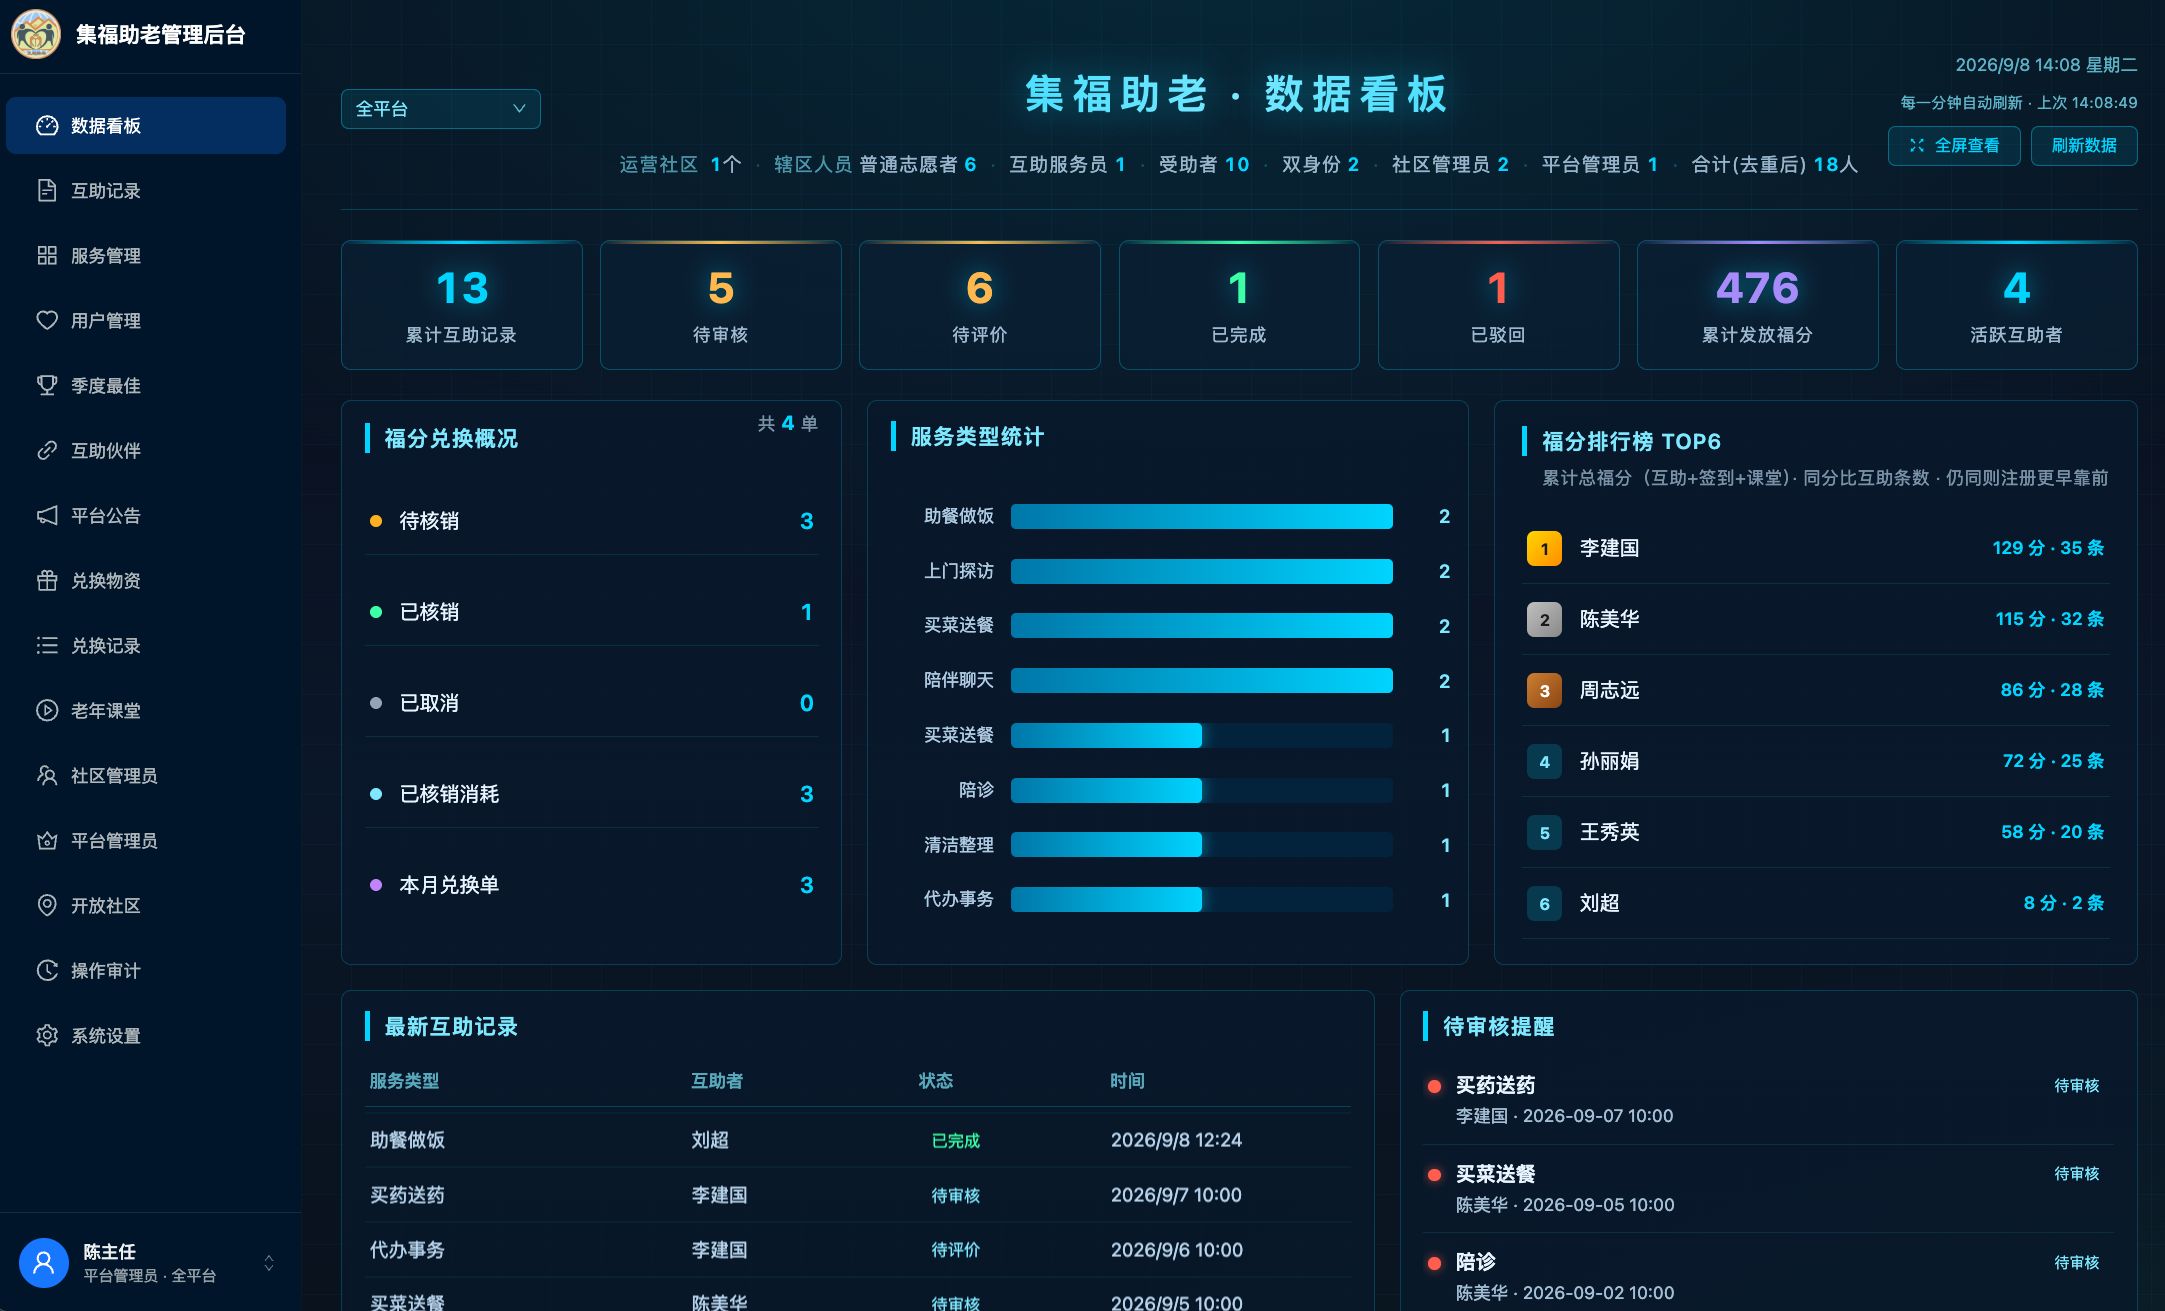Select the 兑换物资 gift icon
The width and height of the screenshot is (2165, 1311).
pyautogui.click(x=47, y=580)
